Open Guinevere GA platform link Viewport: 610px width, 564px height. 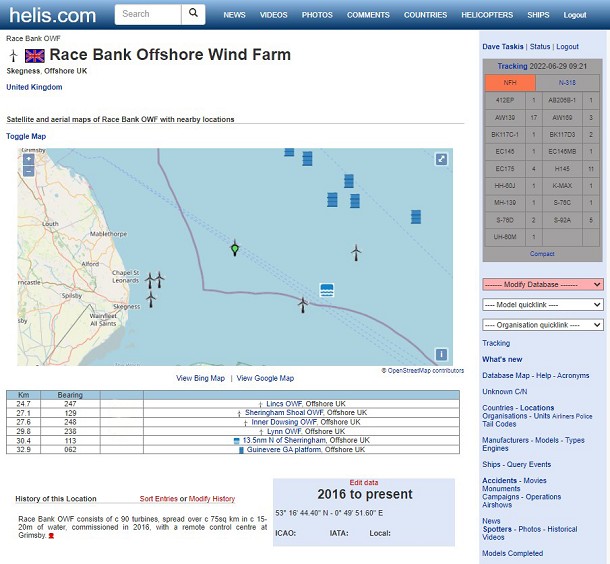[x=284, y=450]
